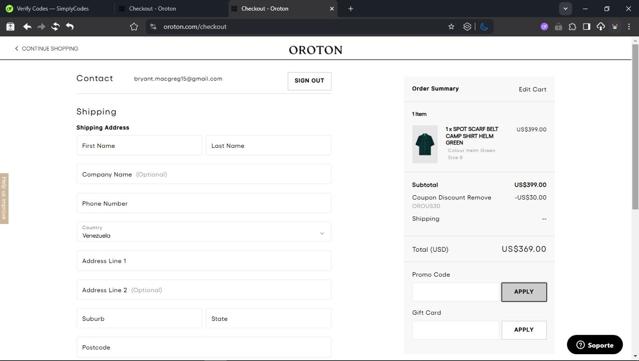639x361 pixels.
Task: Click the Sign Out button
Action: tap(309, 81)
